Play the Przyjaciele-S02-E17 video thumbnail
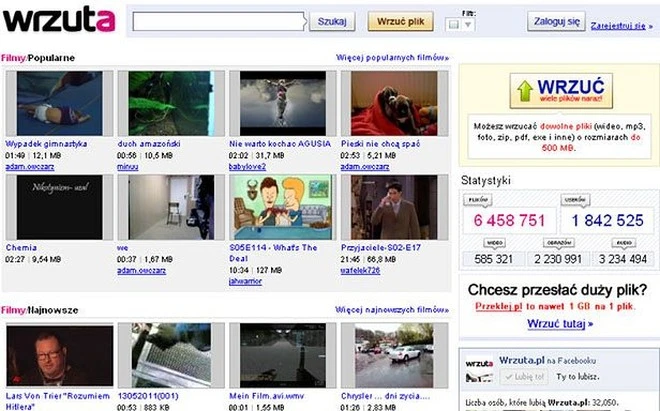This screenshot has width=660, height=411. click(x=395, y=206)
